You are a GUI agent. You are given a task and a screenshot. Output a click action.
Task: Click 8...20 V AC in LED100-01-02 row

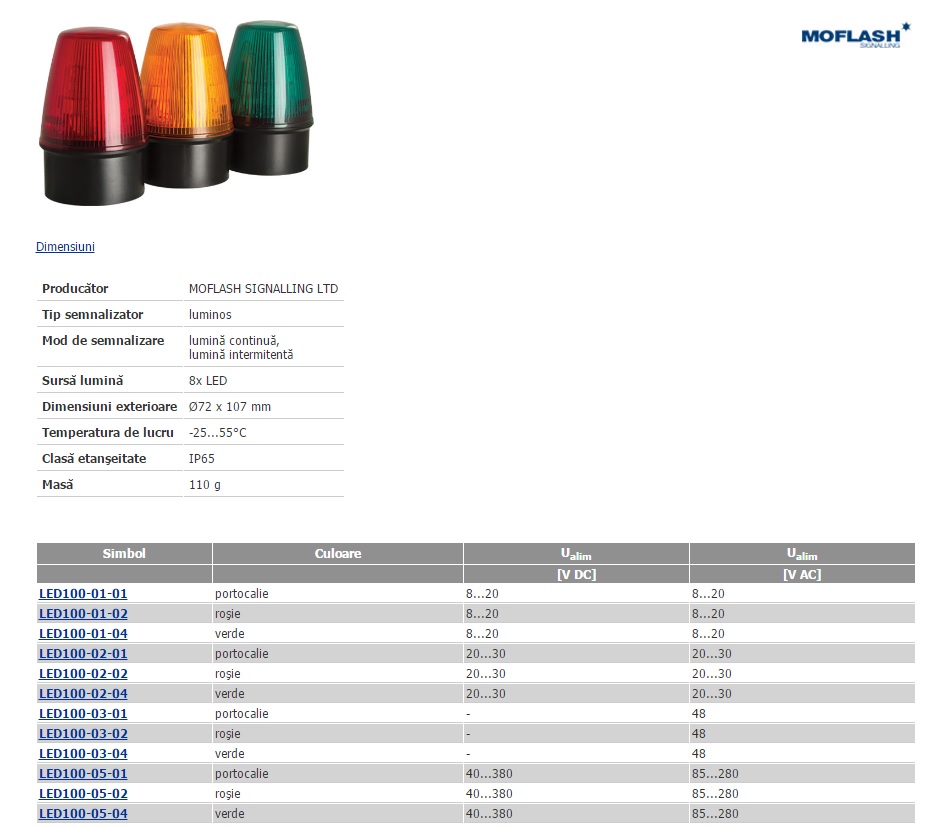(x=708, y=613)
